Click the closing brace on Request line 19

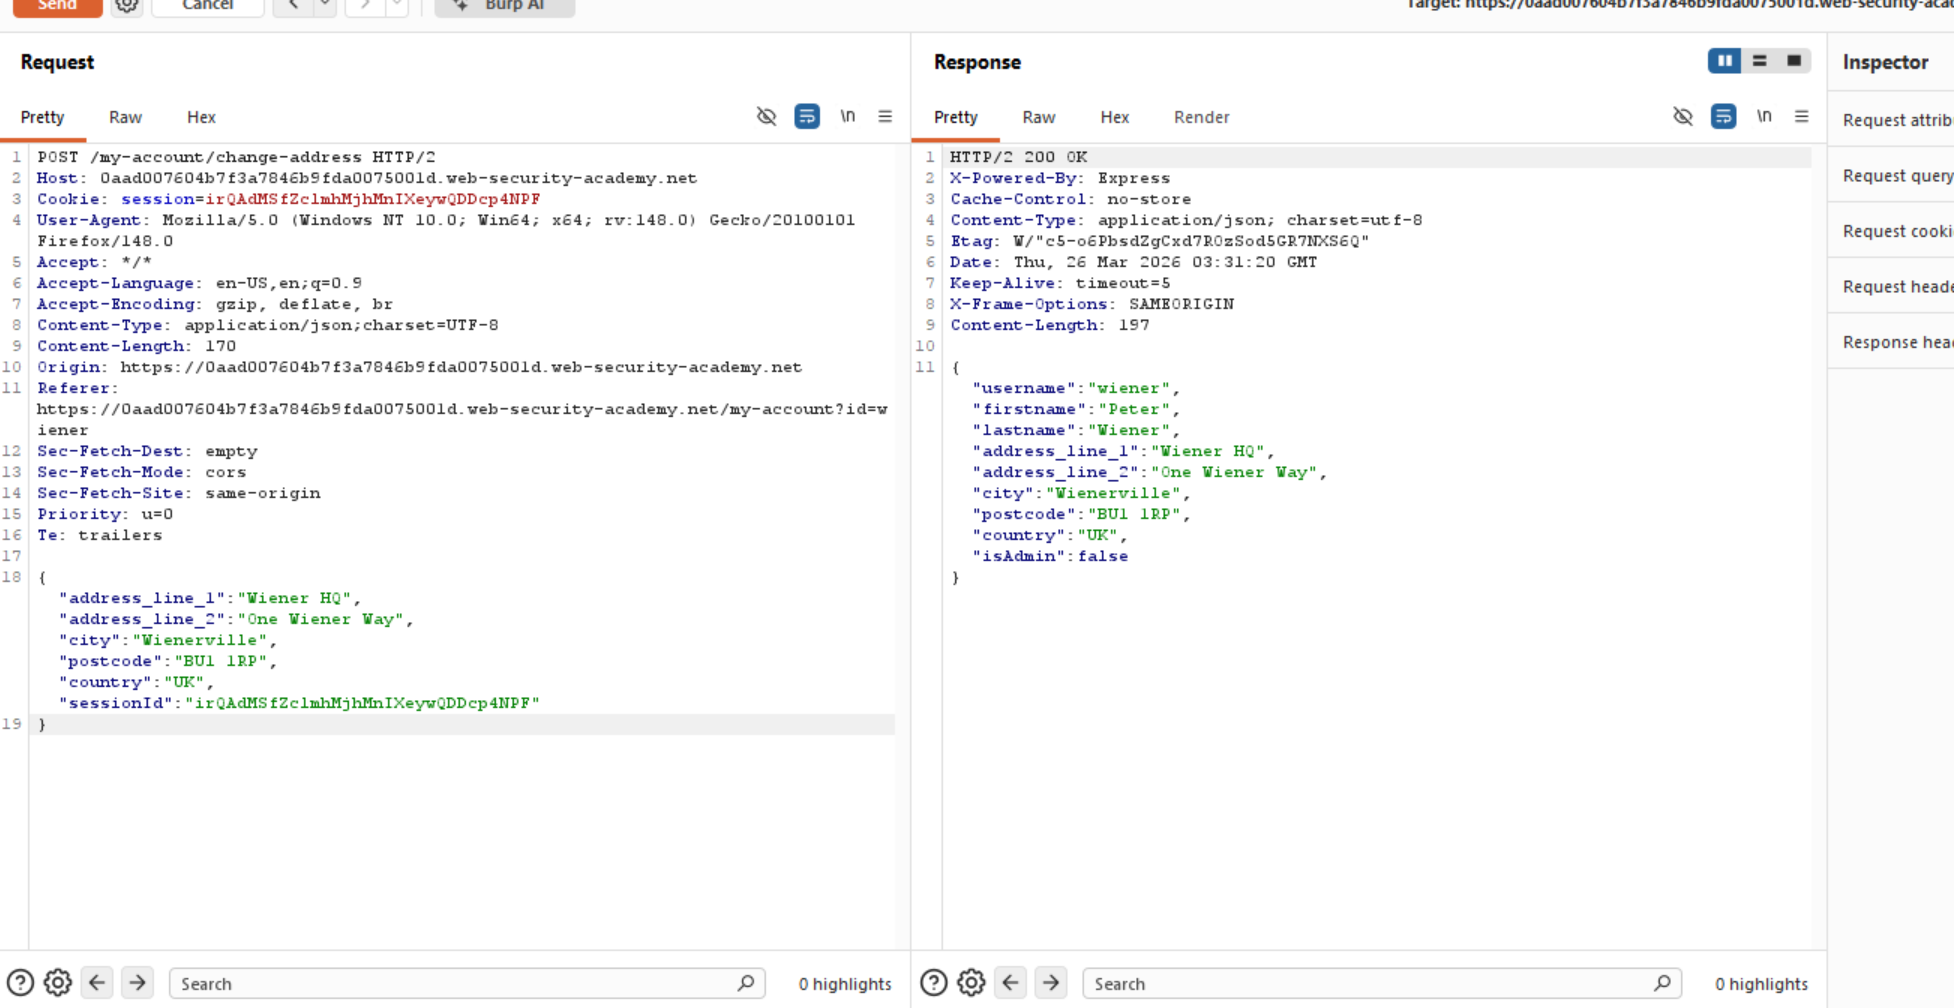[42, 724]
